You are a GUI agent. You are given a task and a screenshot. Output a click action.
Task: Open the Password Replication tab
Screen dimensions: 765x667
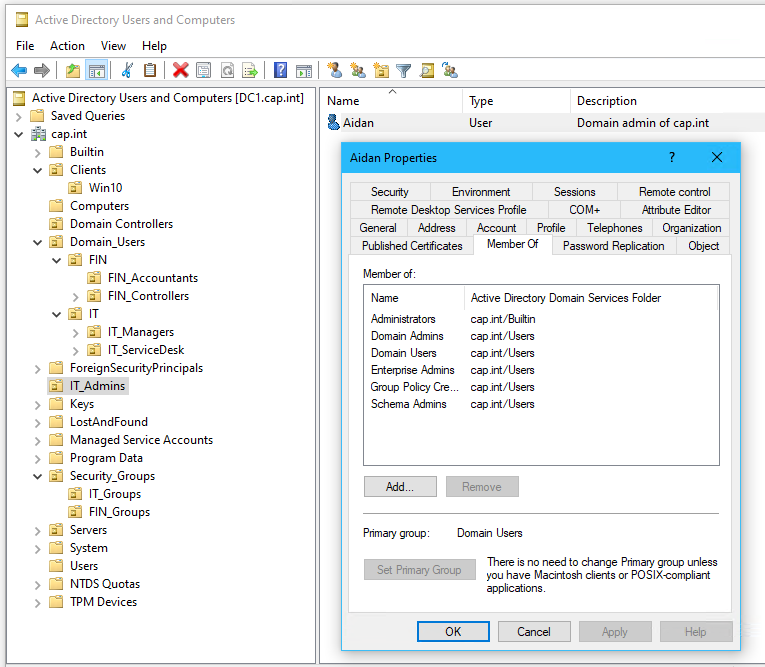pos(613,246)
